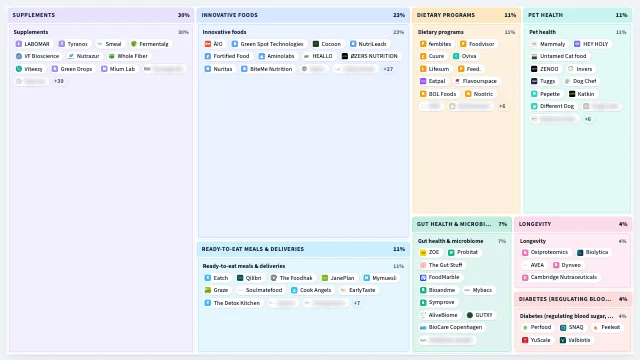Click the GUTXY logo icon

[x=470, y=315]
